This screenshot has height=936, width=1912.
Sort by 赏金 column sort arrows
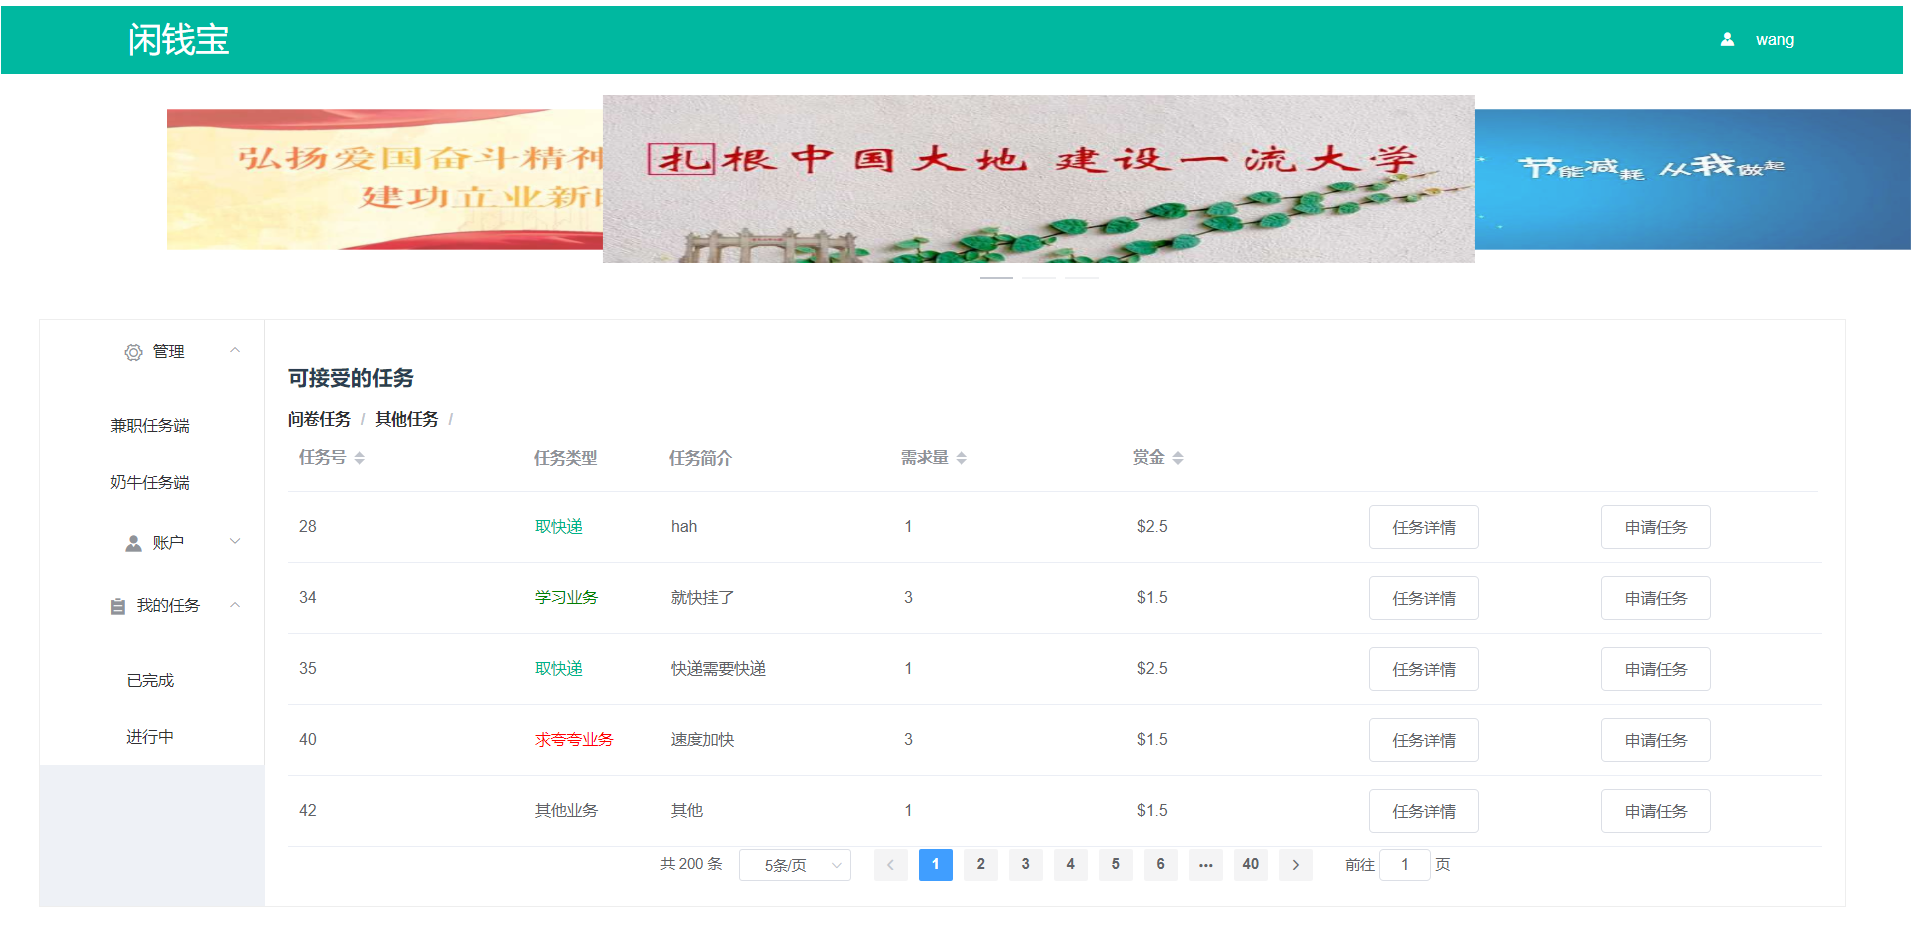tap(1178, 458)
